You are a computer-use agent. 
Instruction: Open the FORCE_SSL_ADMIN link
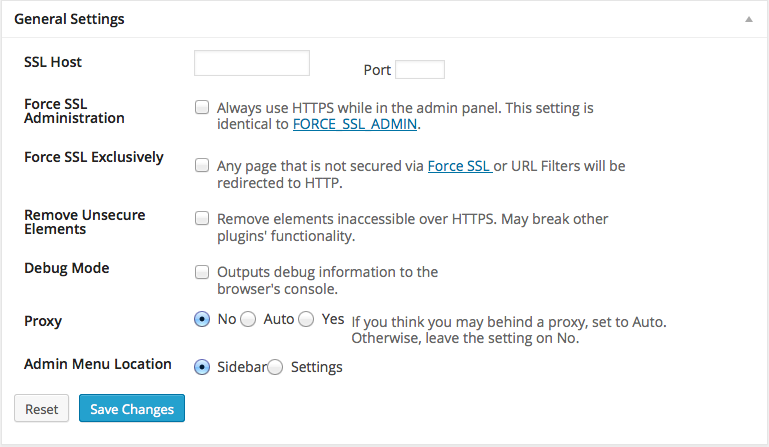point(355,124)
